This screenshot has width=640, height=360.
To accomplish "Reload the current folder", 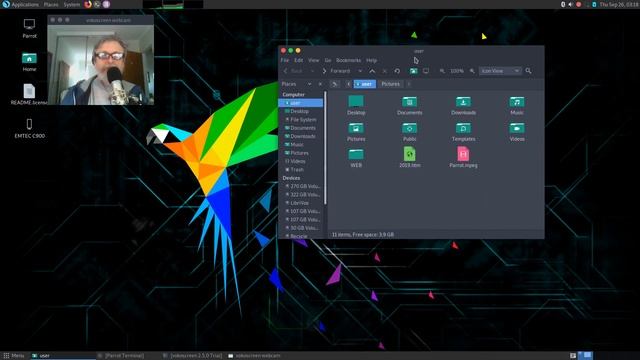I will pos(397,71).
